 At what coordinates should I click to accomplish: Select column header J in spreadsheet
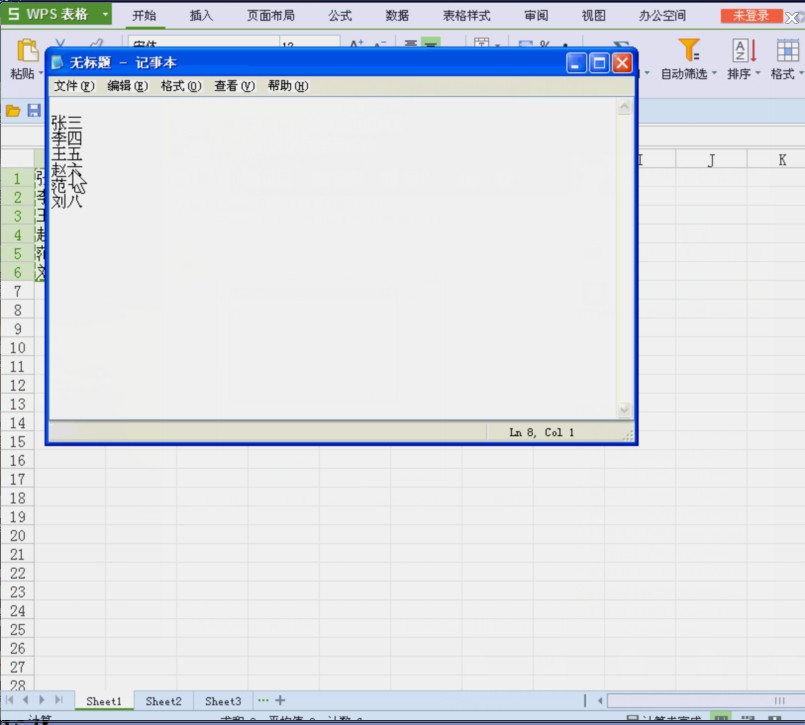tap(711, 160)
